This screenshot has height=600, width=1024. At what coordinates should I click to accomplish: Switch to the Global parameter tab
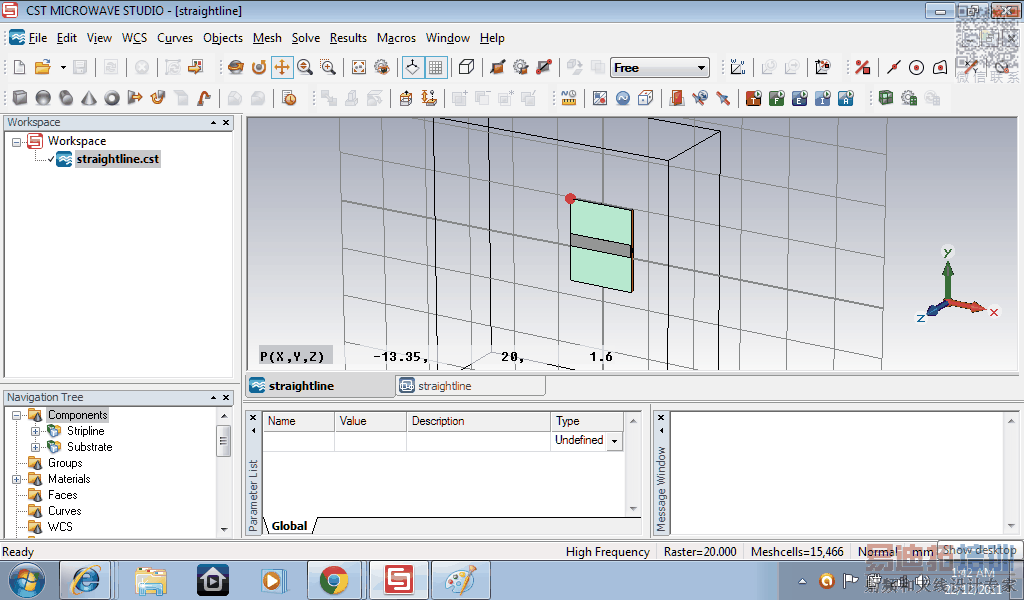click(x=289, y=525)
